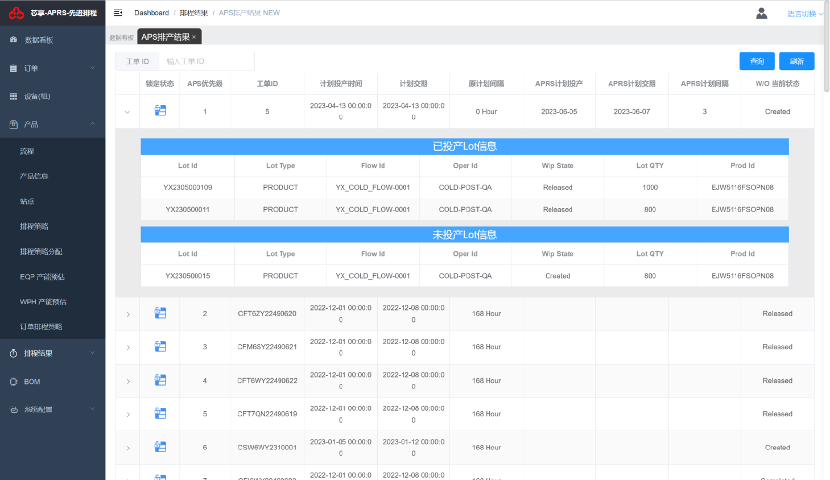Click lock status icon for CSW6WY2310001 row
This screenshot has width=830, height=480.
160,447
